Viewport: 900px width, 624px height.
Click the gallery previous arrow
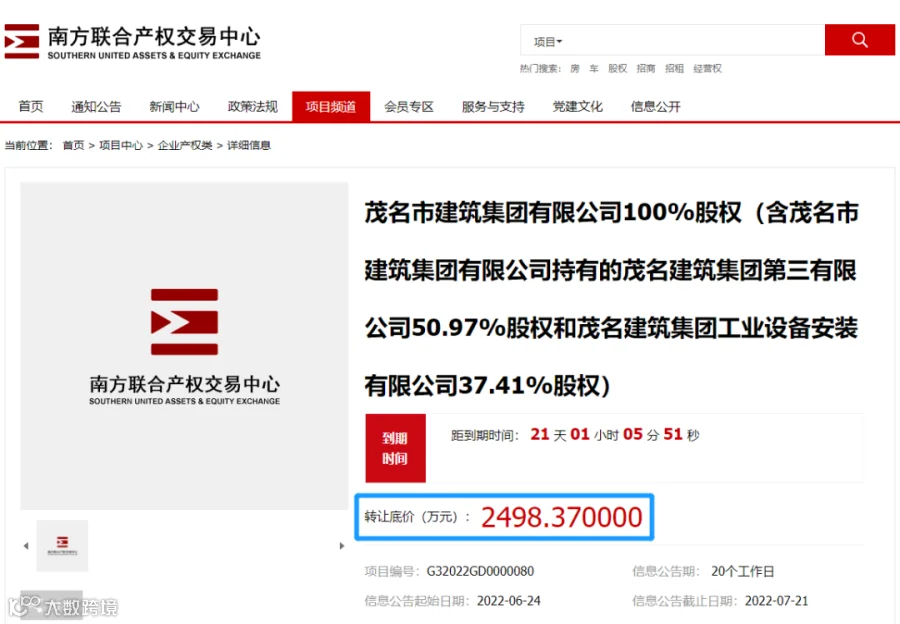pyautogui.click(x=26, y=546)
